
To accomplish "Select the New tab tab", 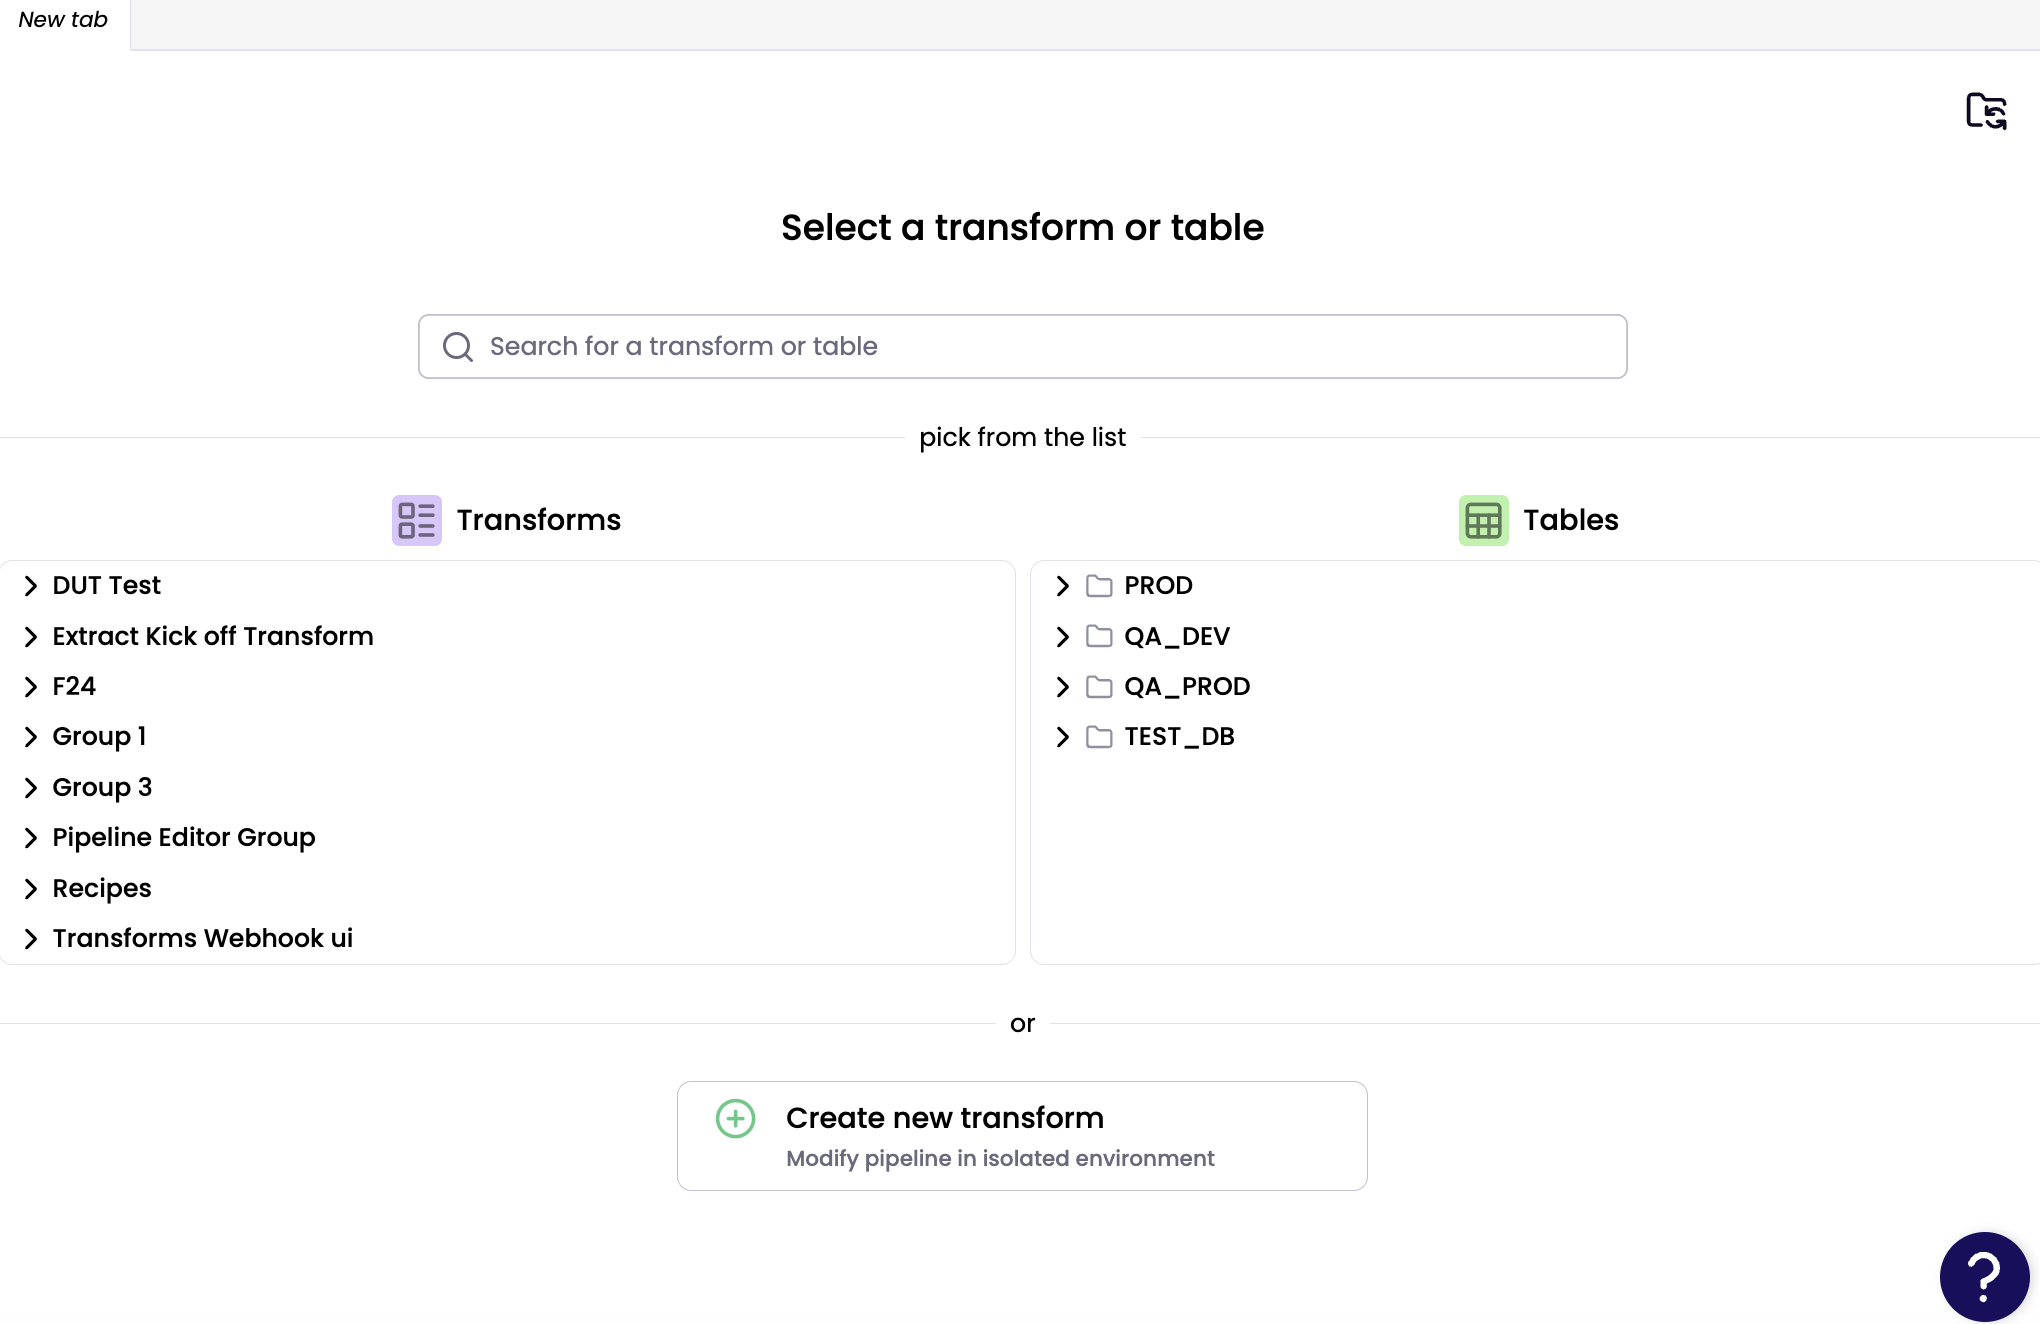I will [63, 20].
